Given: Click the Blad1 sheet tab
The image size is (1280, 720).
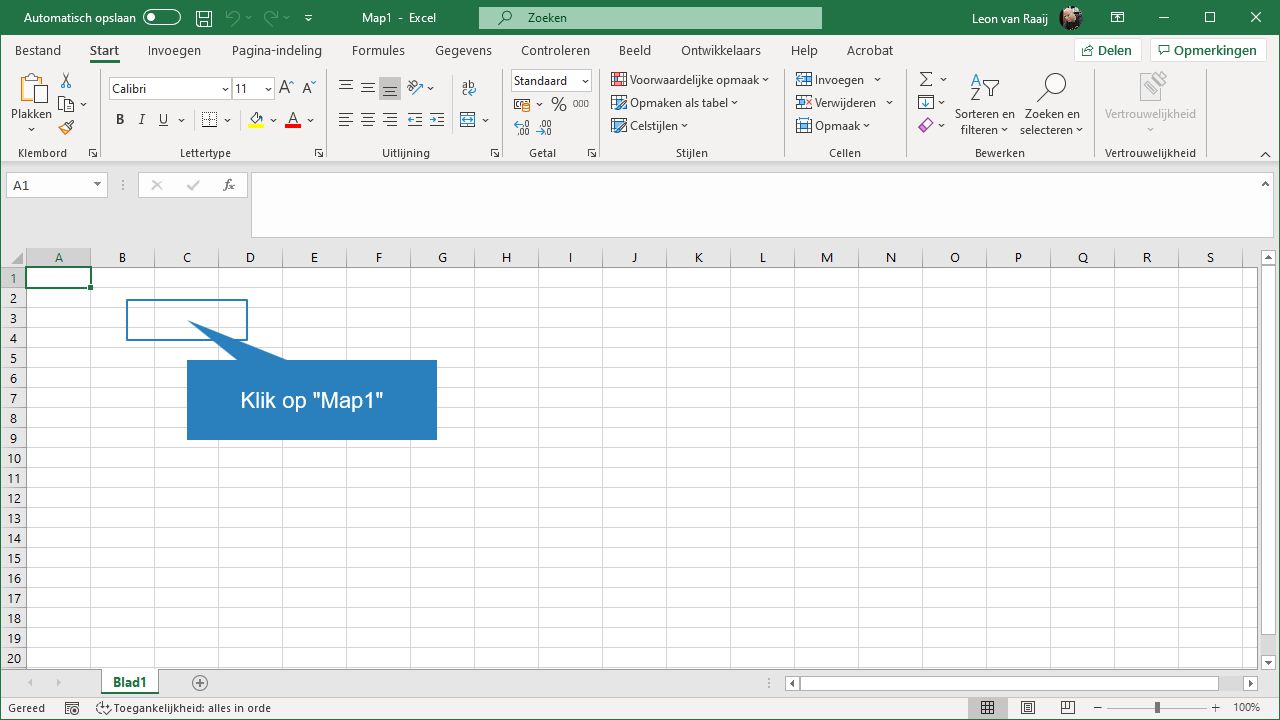Looking at the screenshot, I should tap(129, 682).
